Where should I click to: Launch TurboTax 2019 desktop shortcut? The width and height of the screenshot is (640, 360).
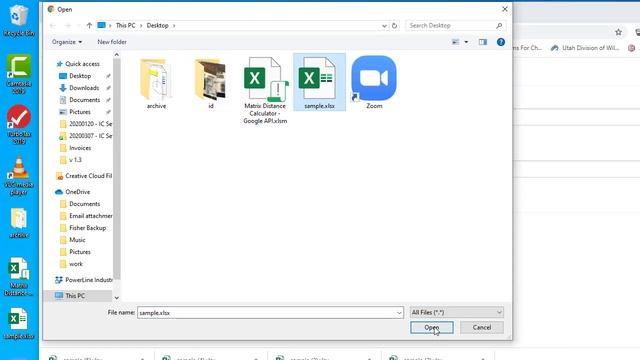point(18,124)
